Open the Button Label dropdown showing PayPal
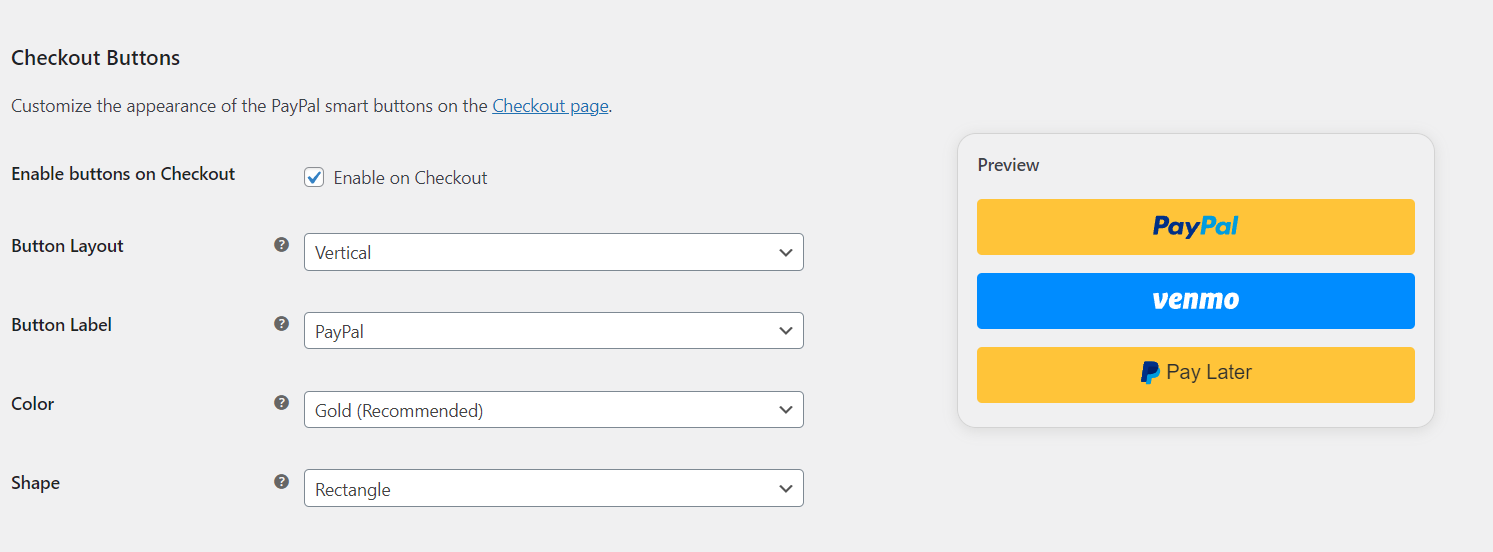Screen dimensions: 1493x552 pyautogui.click(x=553, y=331)
